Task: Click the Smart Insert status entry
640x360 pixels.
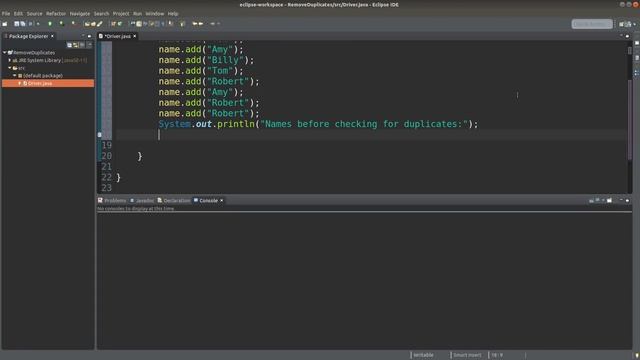Action: 467,355
